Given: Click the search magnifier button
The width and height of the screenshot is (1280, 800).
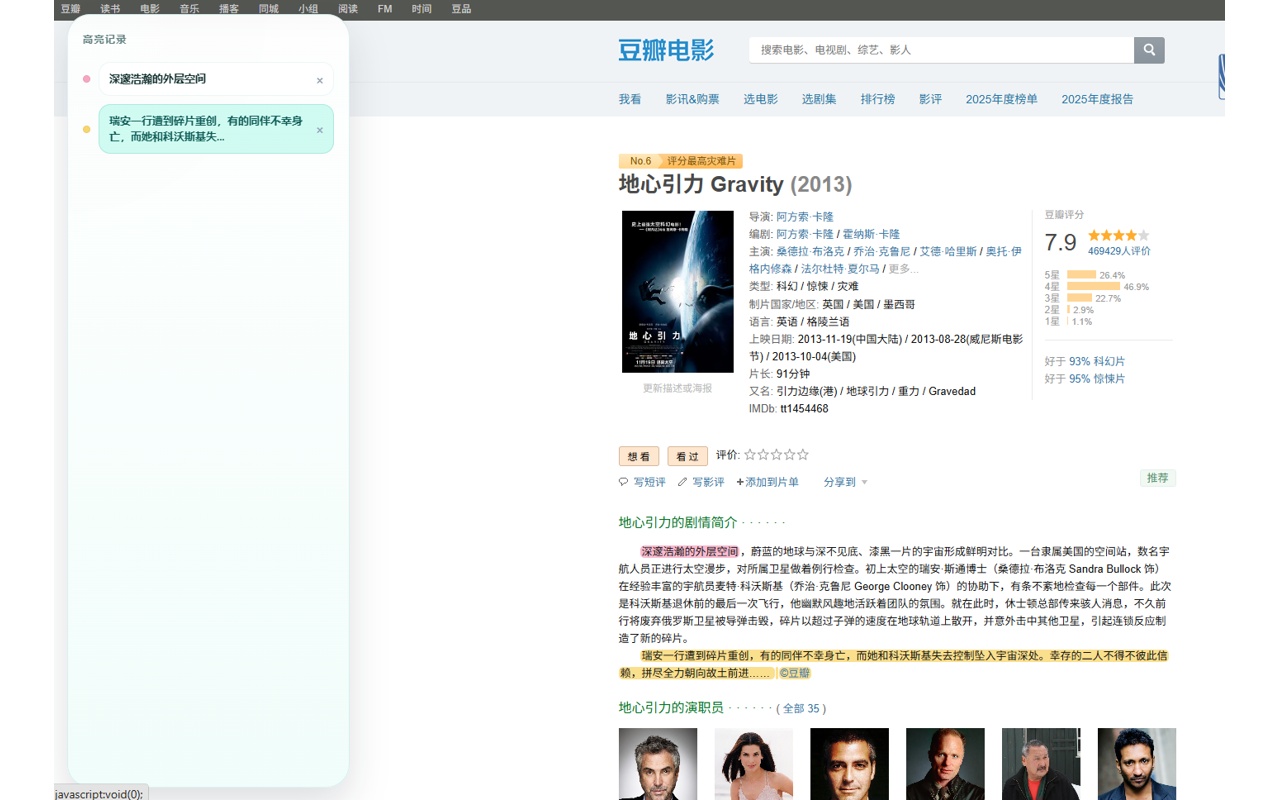Looking at the screenshot, I should point(1149,50).
